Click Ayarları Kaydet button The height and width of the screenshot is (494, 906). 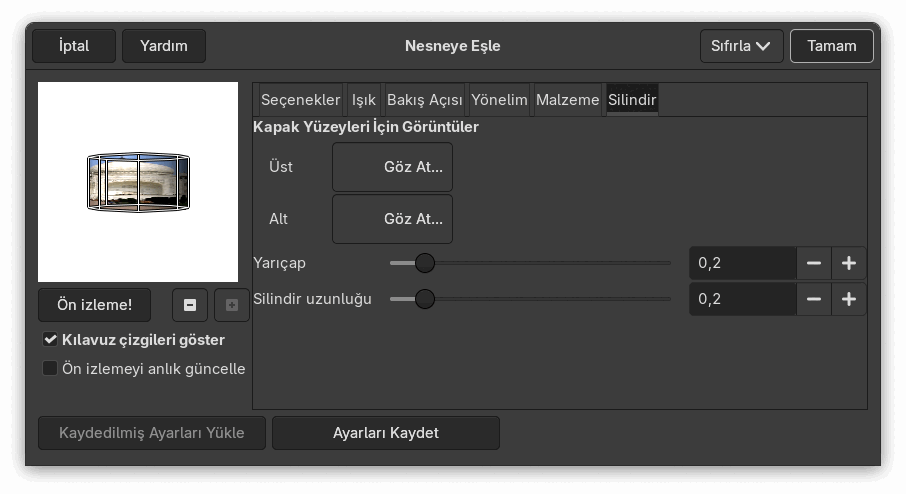385,433
